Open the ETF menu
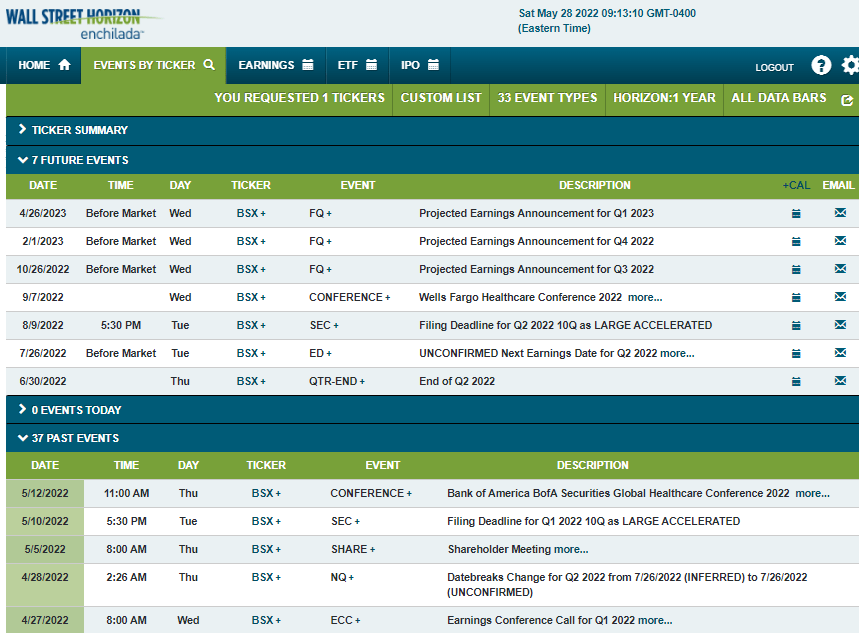Screen dimensions: 859x633 pyautogui.click(x=357, y=64)
